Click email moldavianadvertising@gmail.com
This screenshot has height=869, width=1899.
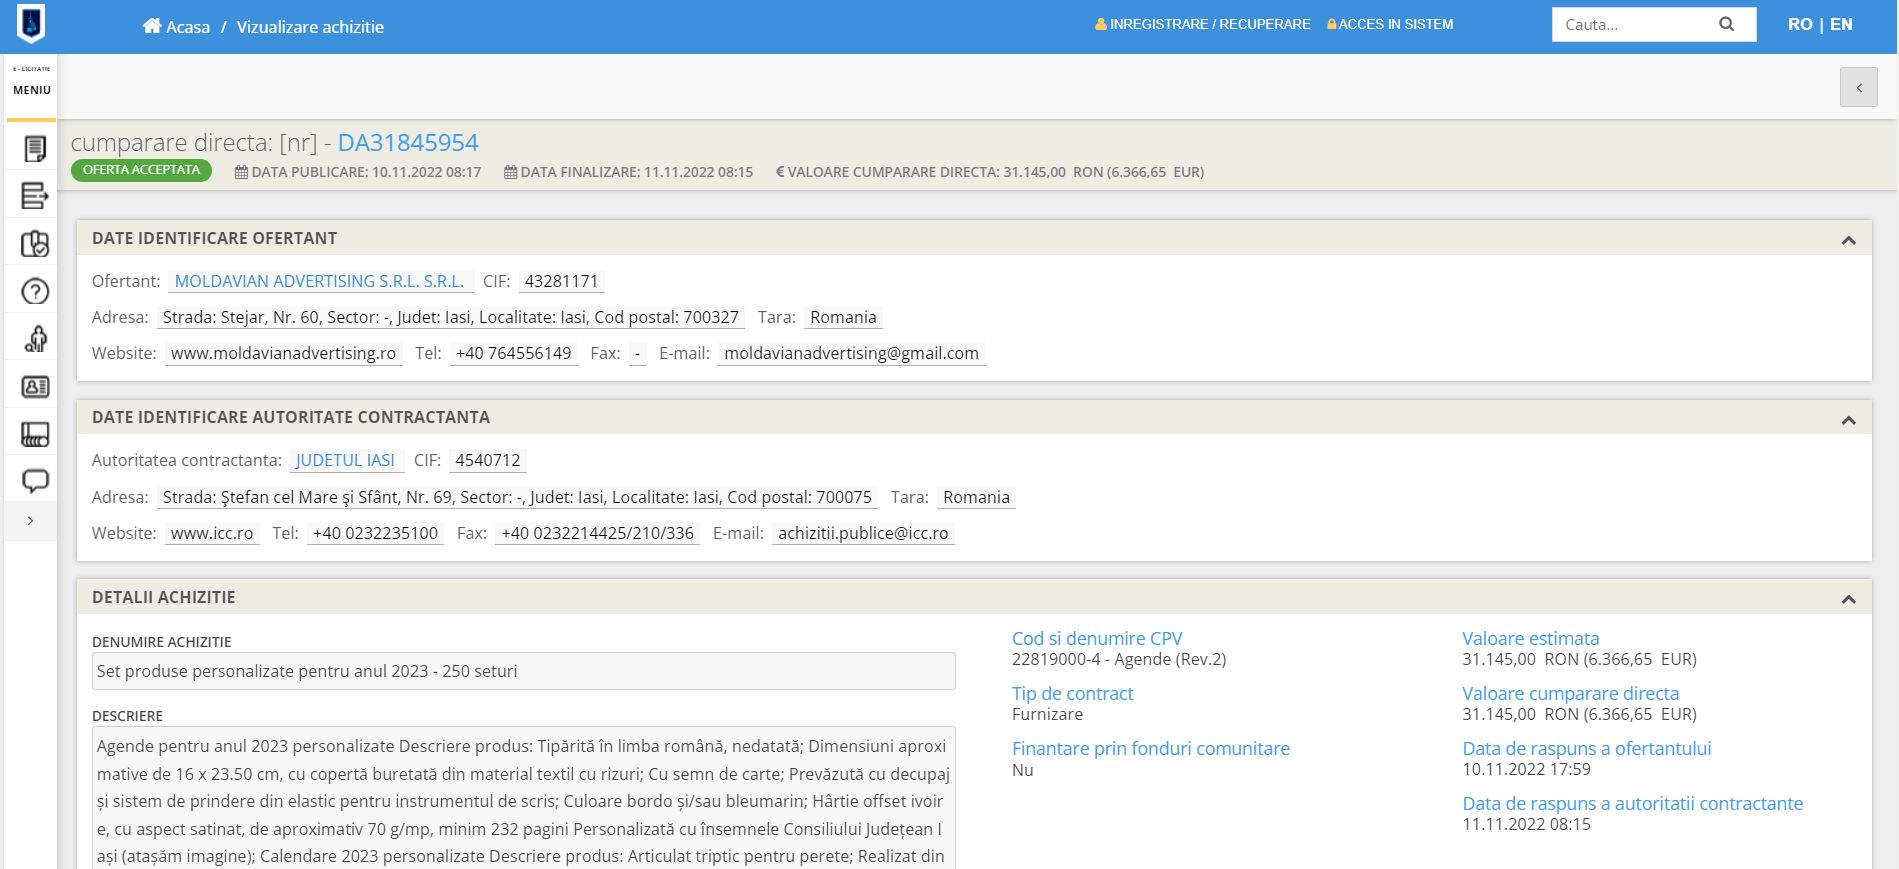coord(851,353)
